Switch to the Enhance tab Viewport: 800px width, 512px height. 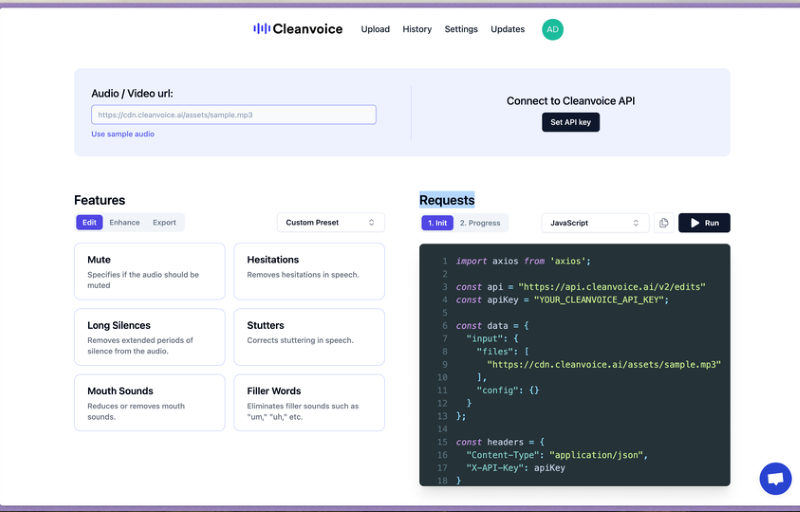(125, 223)
